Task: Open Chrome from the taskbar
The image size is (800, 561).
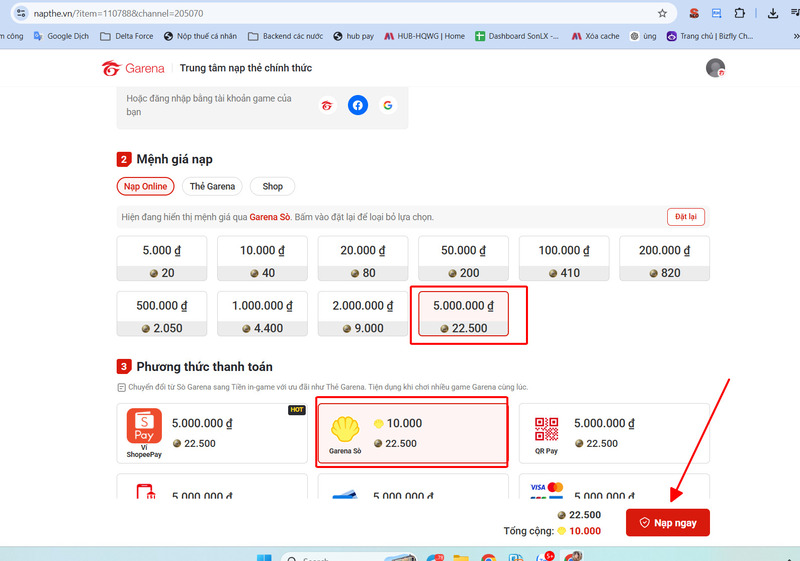Action: click(488, 557)
